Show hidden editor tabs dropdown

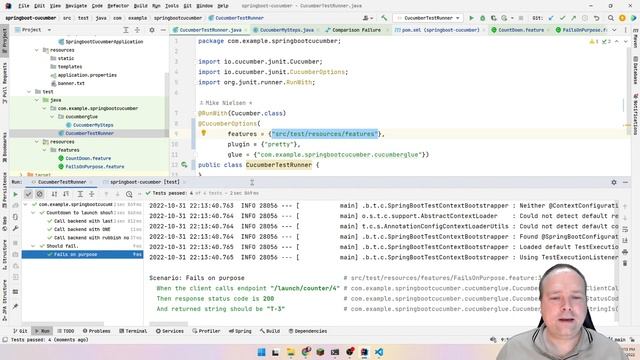coord(614,30)
